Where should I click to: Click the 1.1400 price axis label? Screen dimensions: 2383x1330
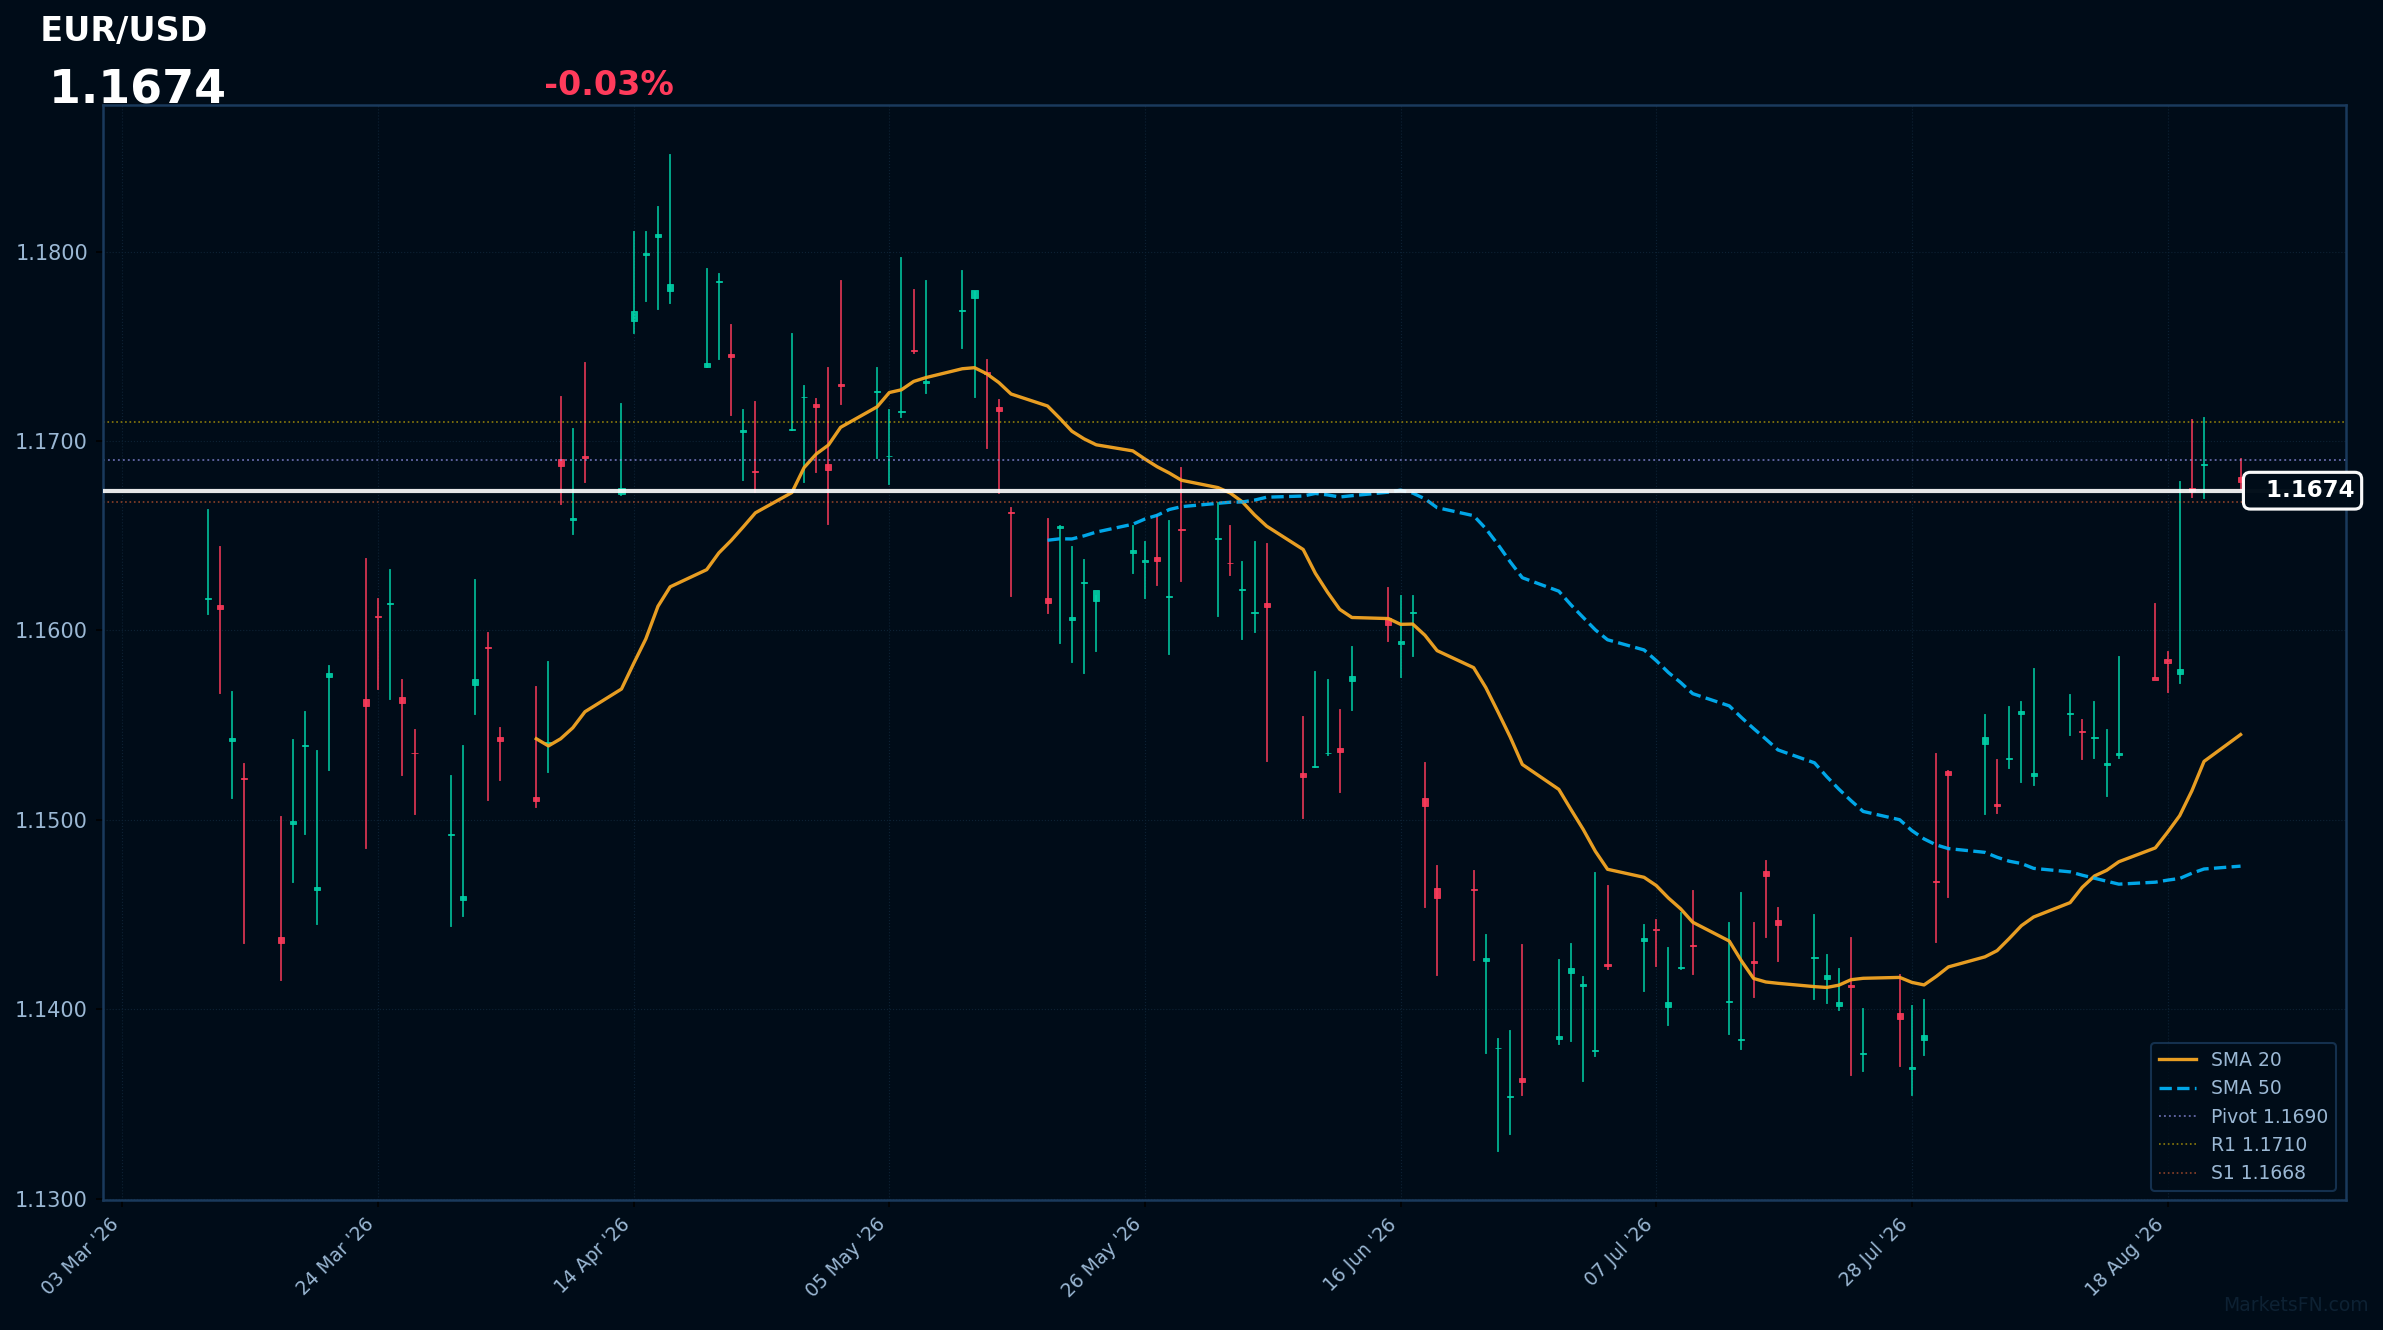click(52, 1010)
